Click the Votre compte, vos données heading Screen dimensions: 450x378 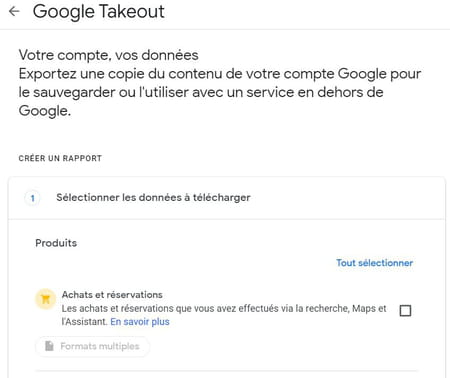pyautogui.click(x=109, y=55)
